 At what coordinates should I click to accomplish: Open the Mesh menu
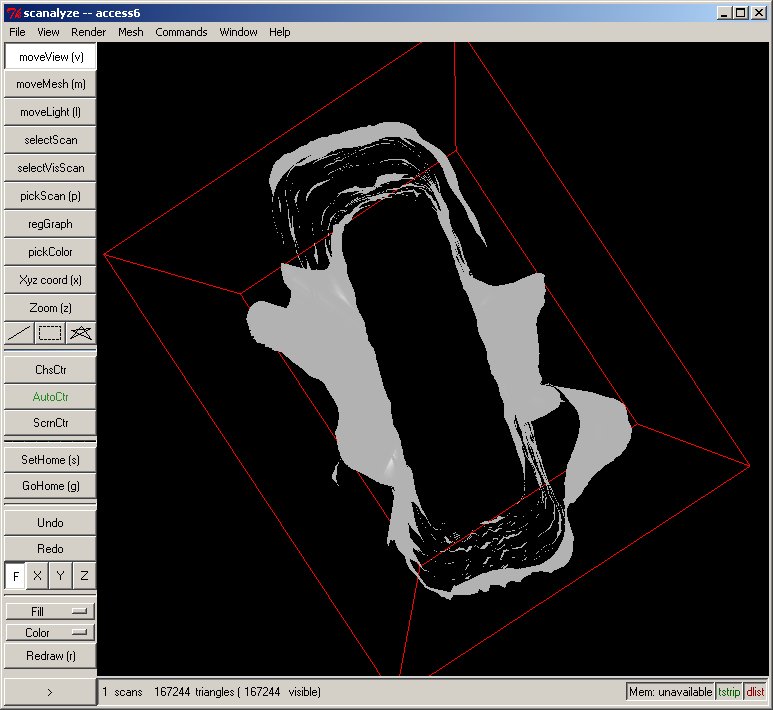click(130, 32)
